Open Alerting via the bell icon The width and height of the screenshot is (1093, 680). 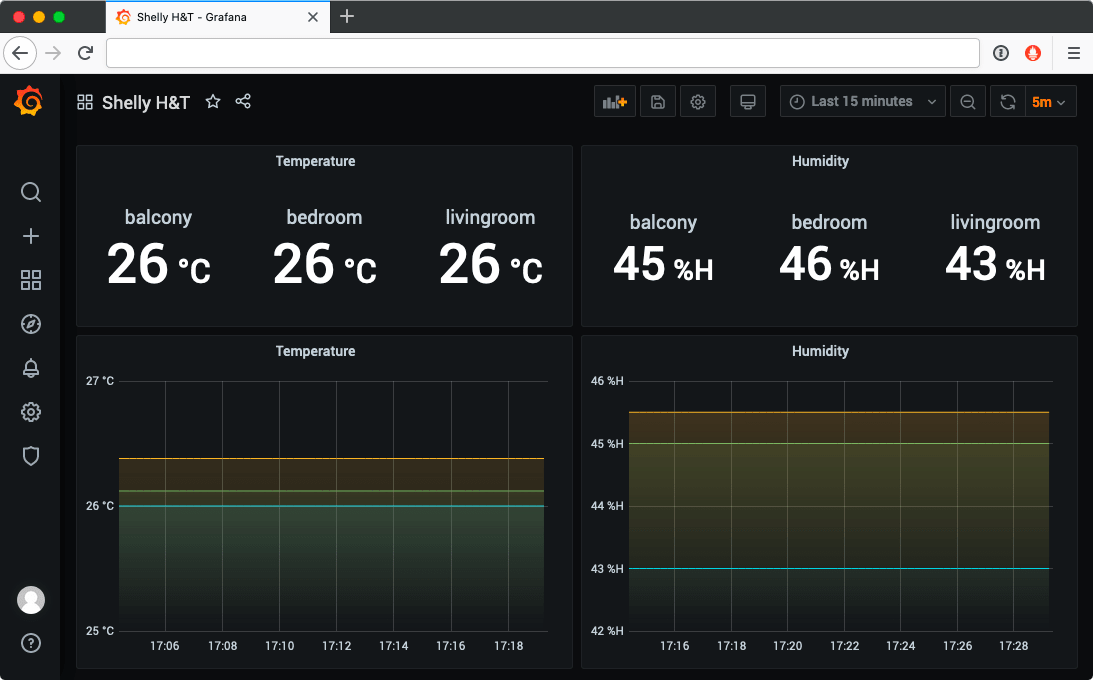[x=31, y=368]
